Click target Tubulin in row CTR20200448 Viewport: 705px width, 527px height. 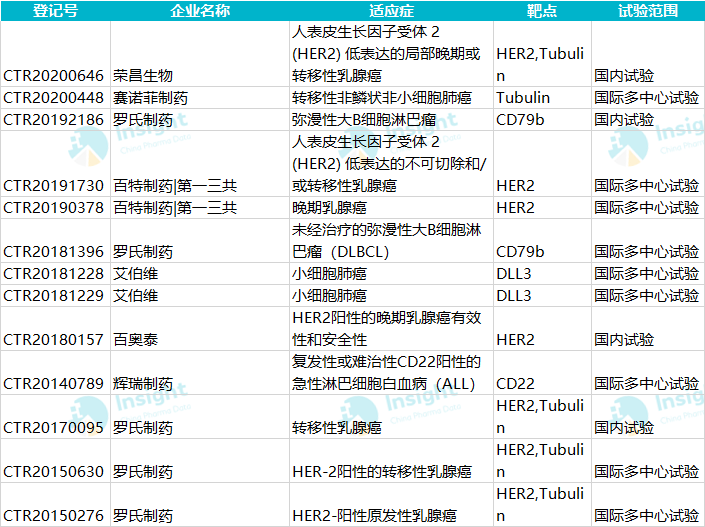tap(523, 98)
